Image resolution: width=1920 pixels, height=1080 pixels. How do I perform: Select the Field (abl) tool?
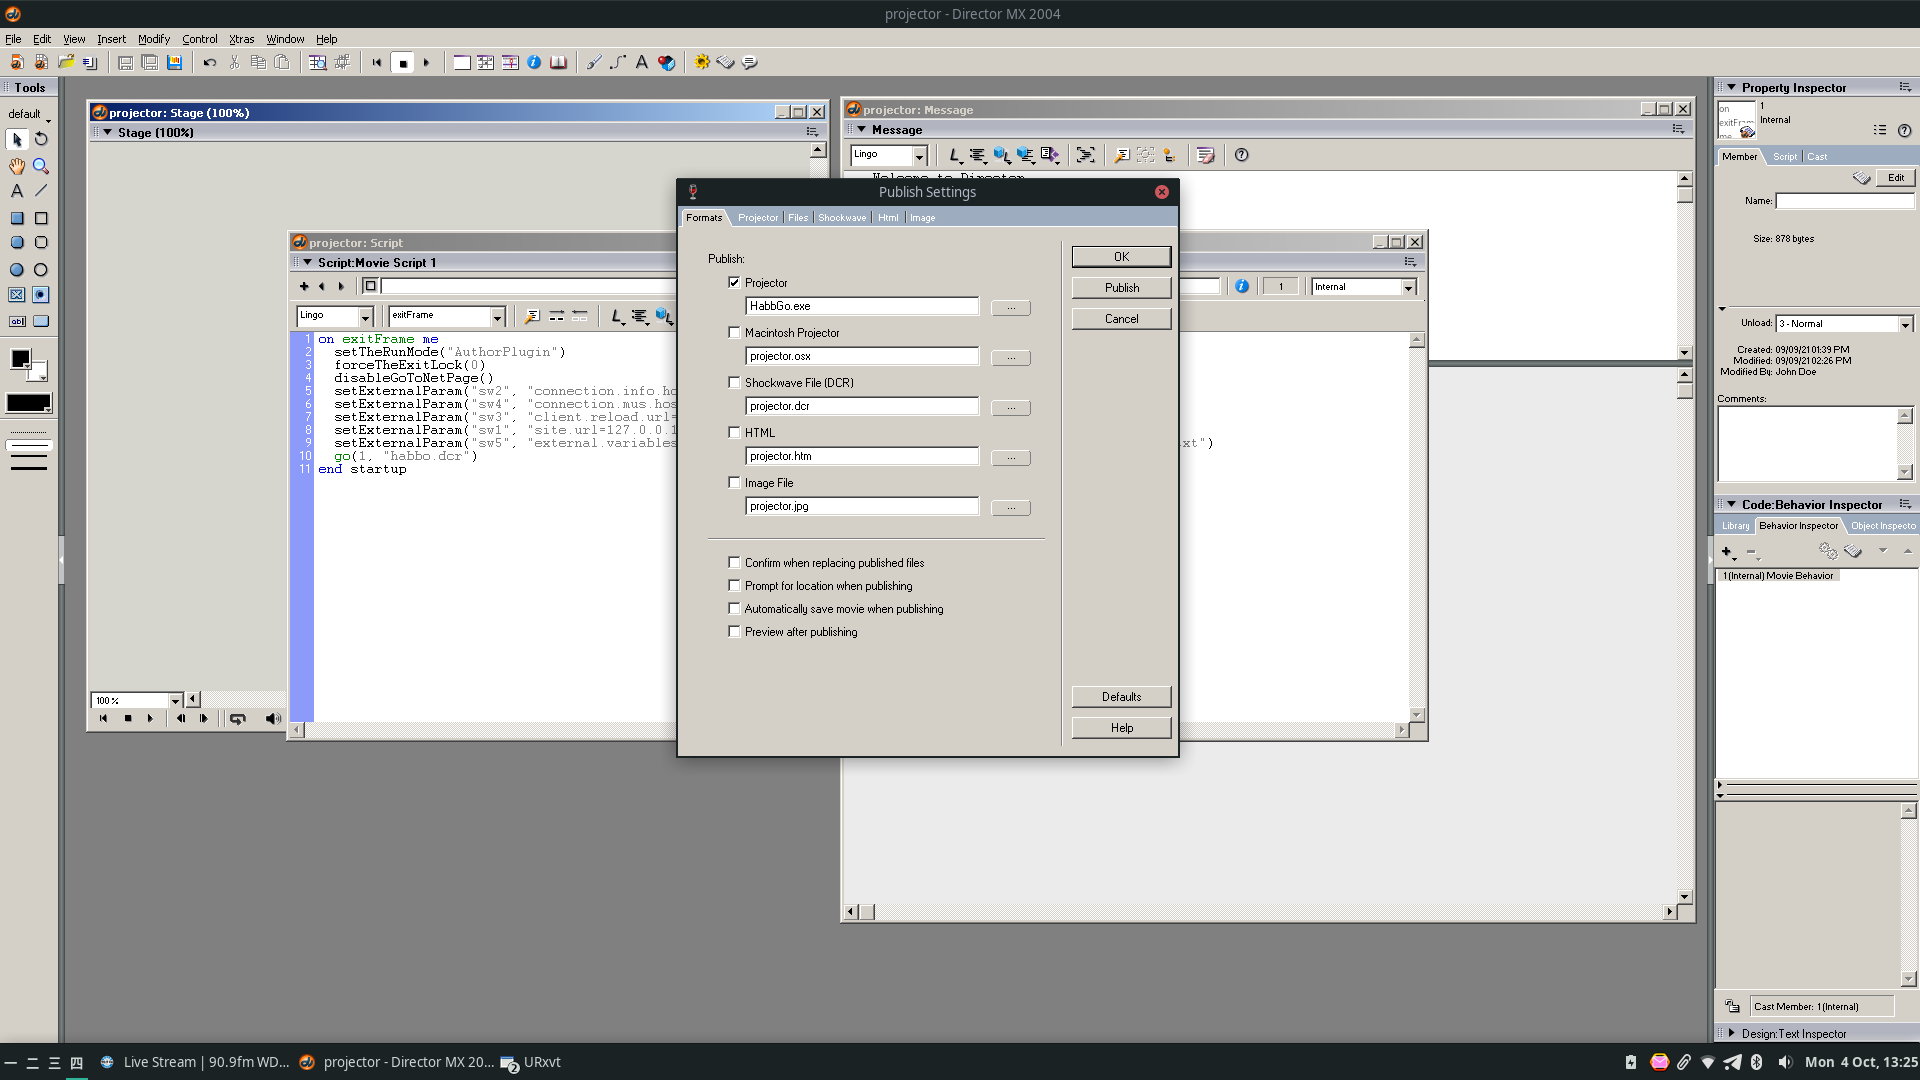17,322
